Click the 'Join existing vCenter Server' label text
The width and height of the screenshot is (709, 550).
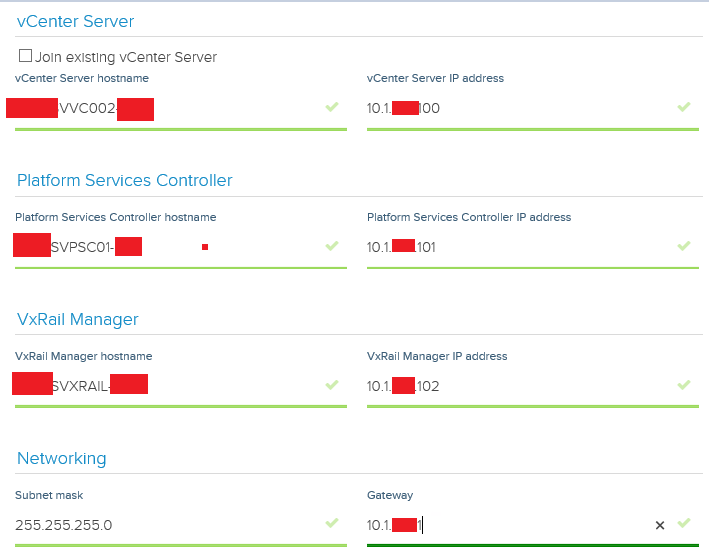126,57
